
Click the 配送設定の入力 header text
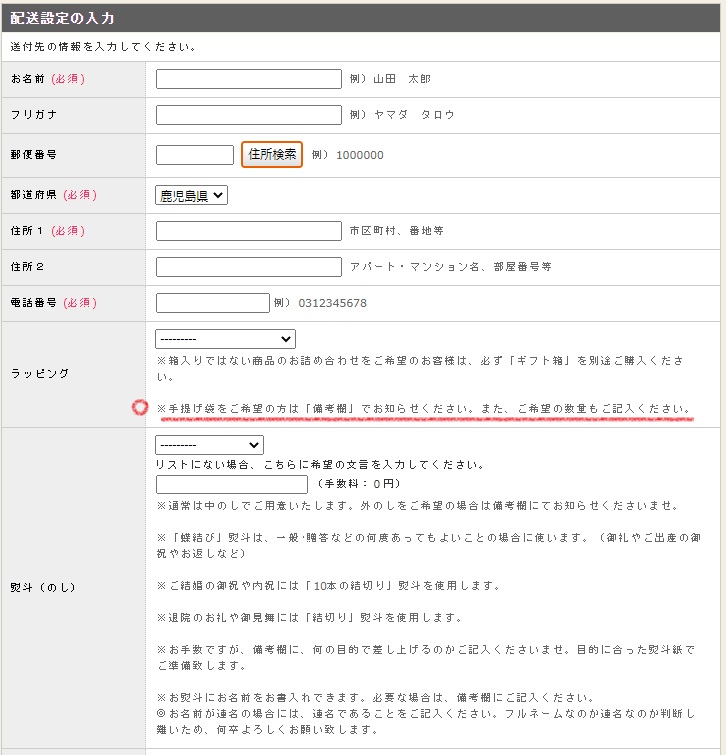coord(62,18)
